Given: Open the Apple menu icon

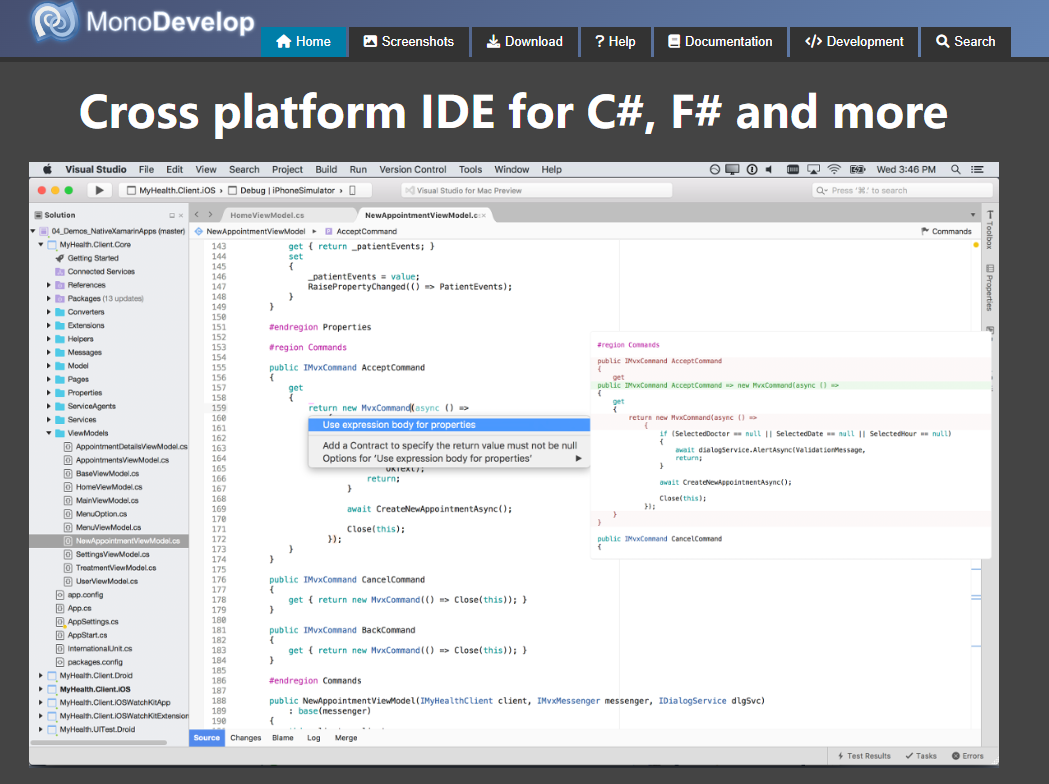Looking at the screenshot, I should (x=47, y=169).
